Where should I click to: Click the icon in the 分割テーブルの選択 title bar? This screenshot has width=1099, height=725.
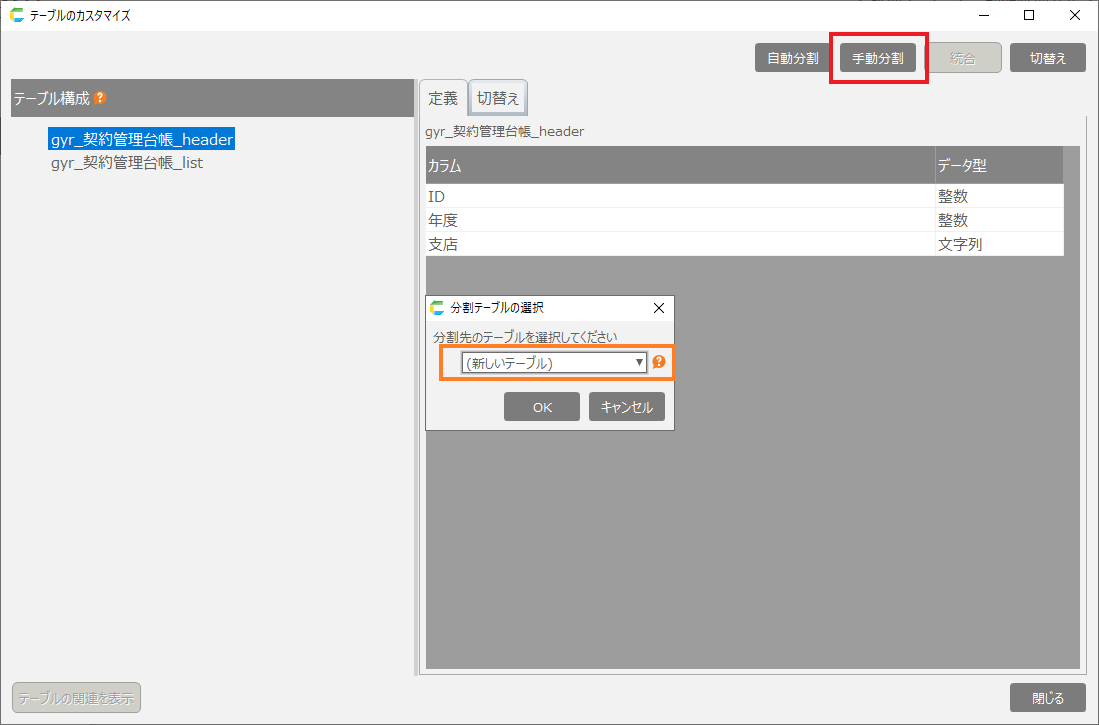point(437,308)
